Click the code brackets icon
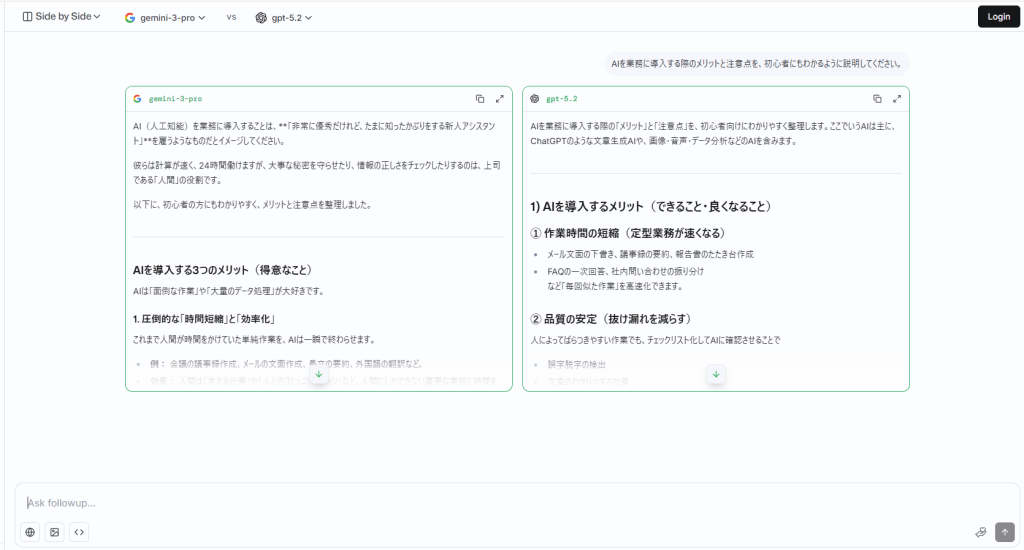This screenshot has height=550, width=1024. (x=80, y=532)
